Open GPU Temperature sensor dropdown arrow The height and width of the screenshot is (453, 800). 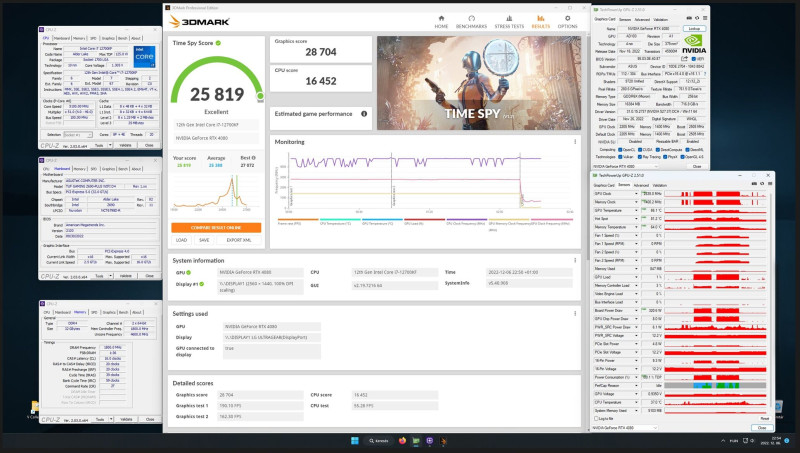pos(636,210)
